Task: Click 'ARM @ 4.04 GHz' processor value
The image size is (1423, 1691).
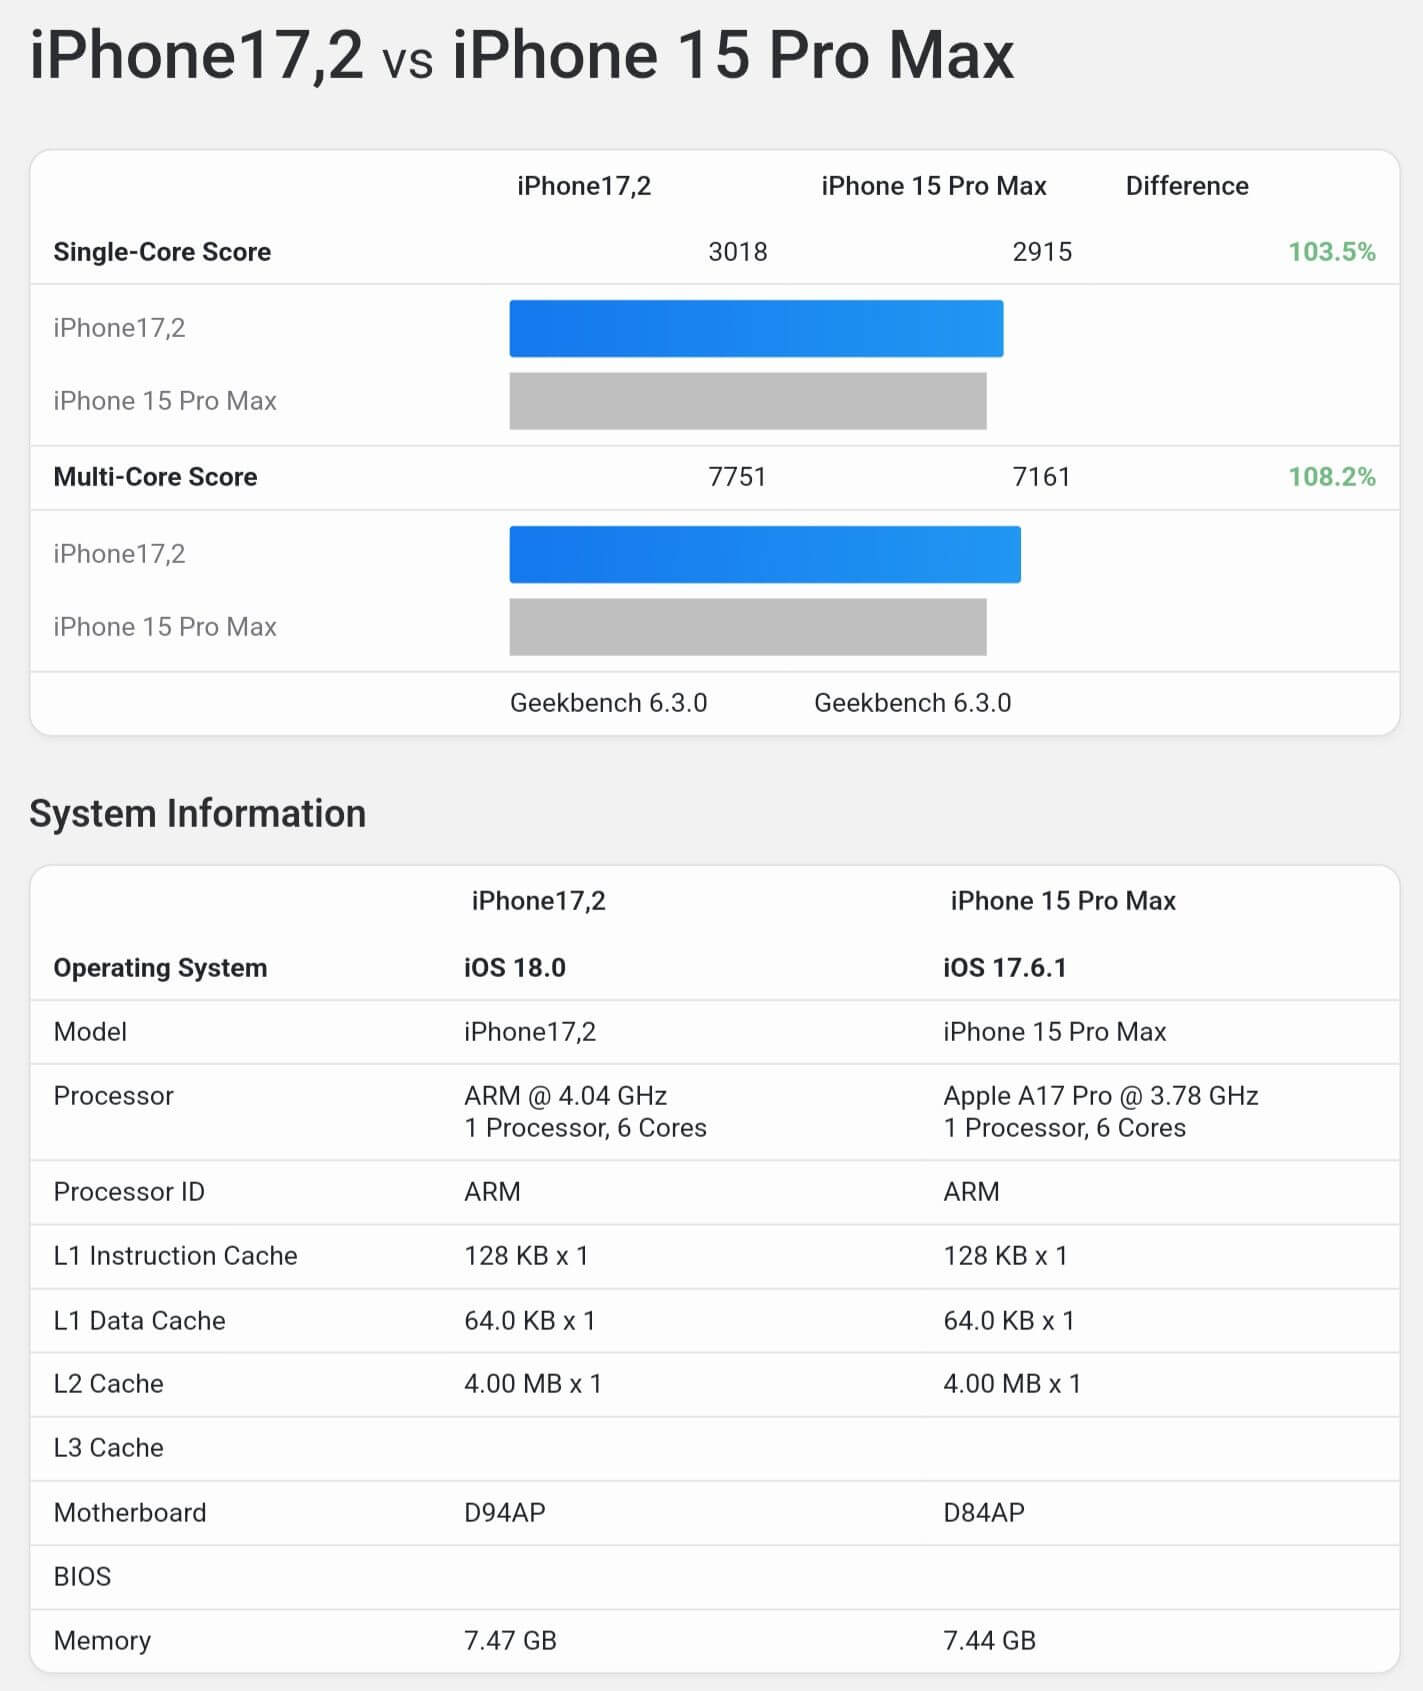Action: coord(565,1096)
